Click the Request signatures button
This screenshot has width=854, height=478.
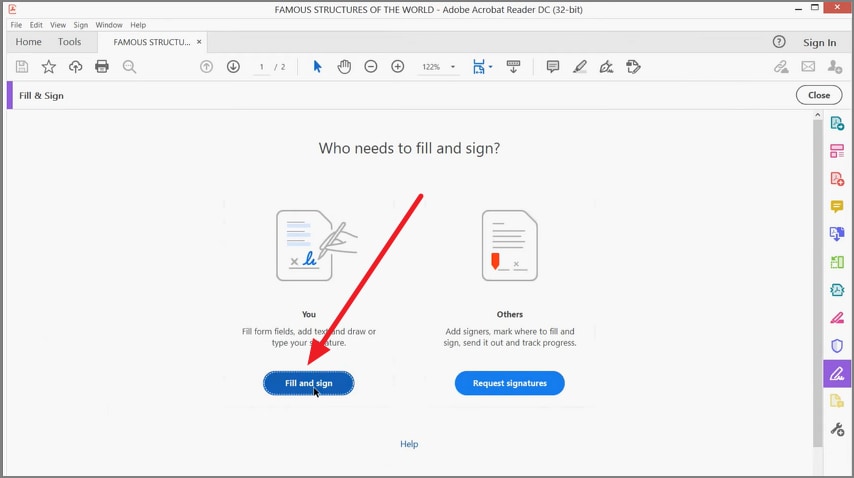tap(510, 383)
